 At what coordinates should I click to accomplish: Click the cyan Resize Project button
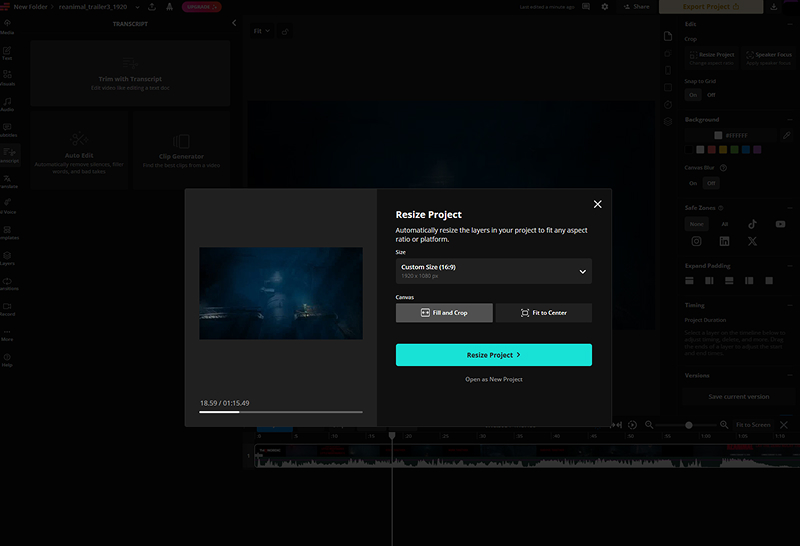point(493,355)
